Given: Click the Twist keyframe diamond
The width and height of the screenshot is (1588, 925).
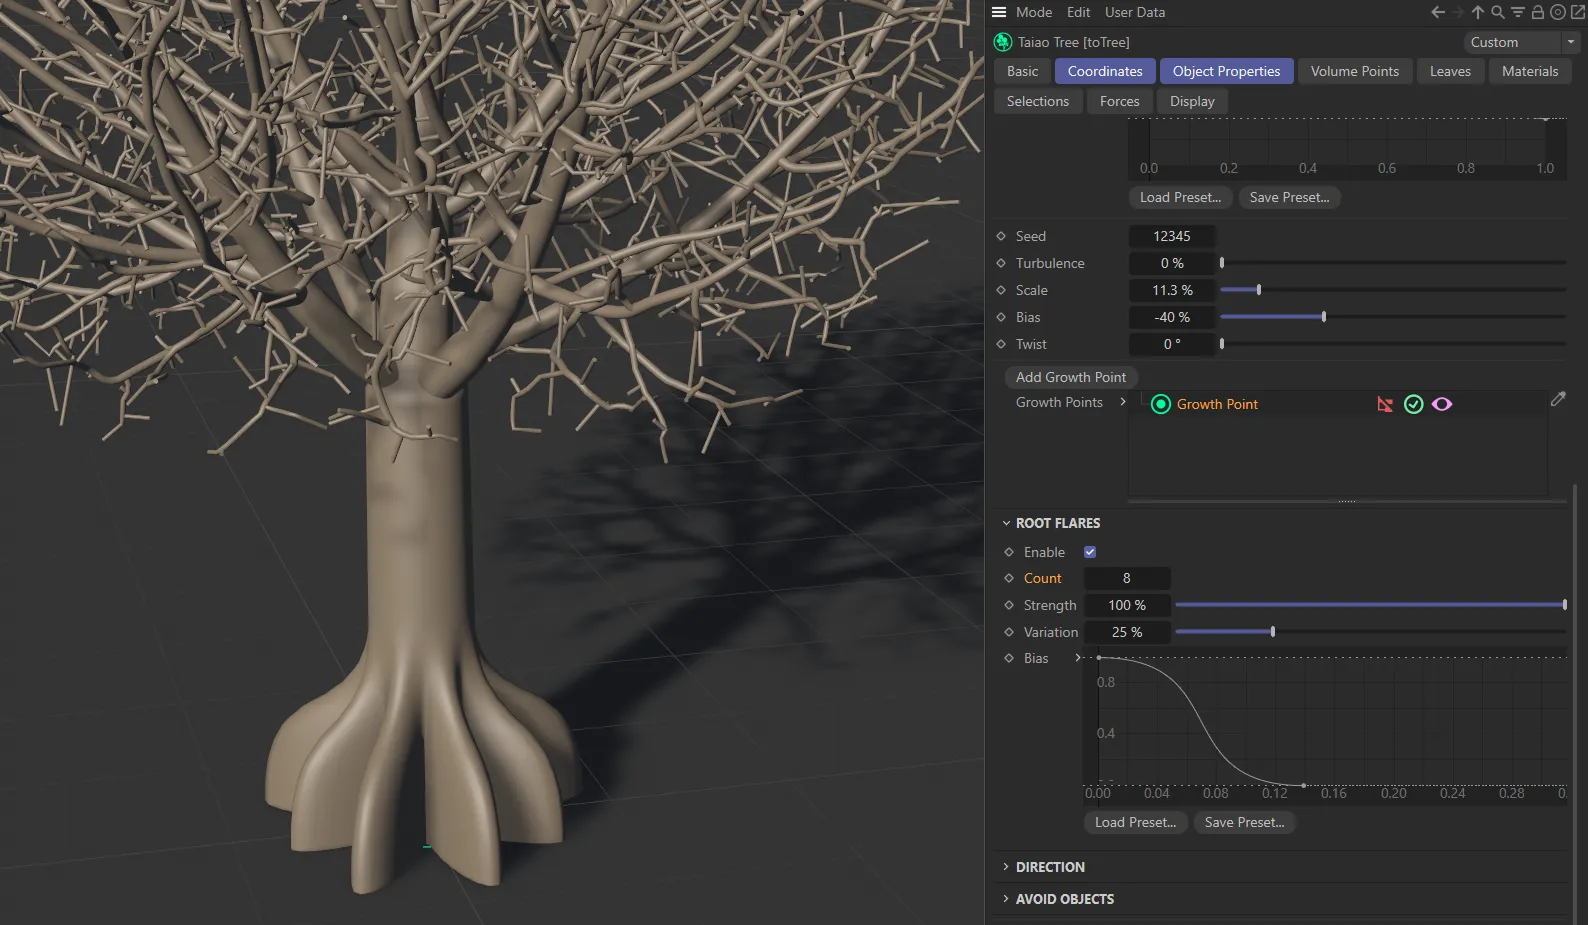Looking at the screenshot, I should tap(1001, 344).
